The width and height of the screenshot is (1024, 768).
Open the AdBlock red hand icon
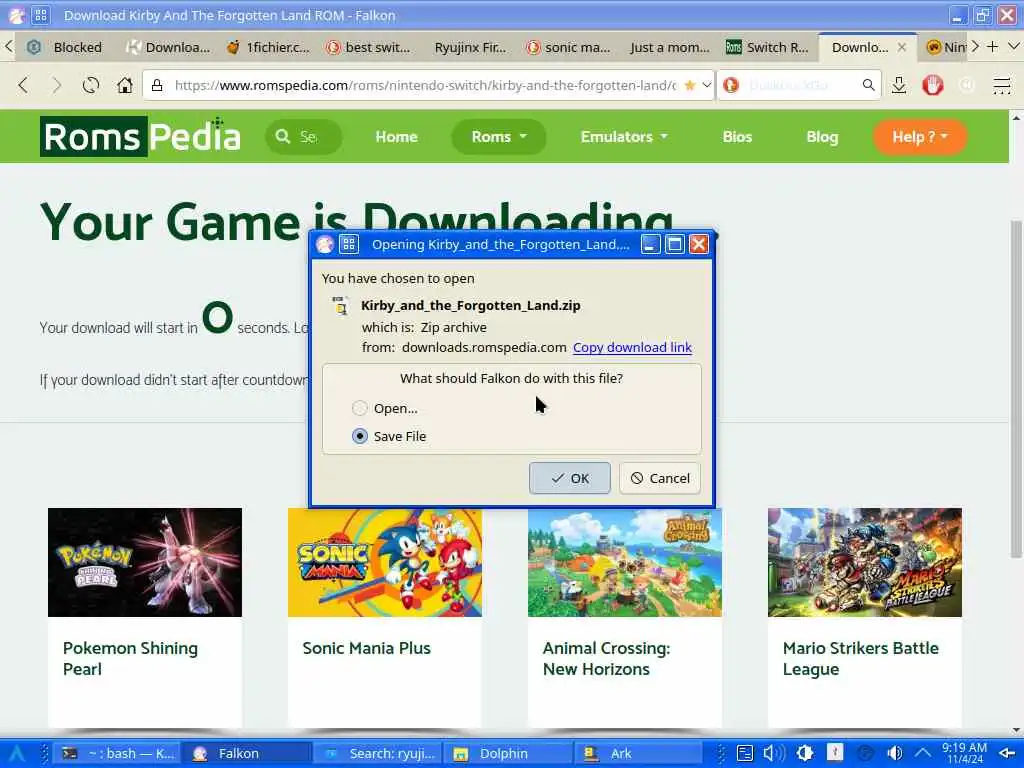pos(933,85)
